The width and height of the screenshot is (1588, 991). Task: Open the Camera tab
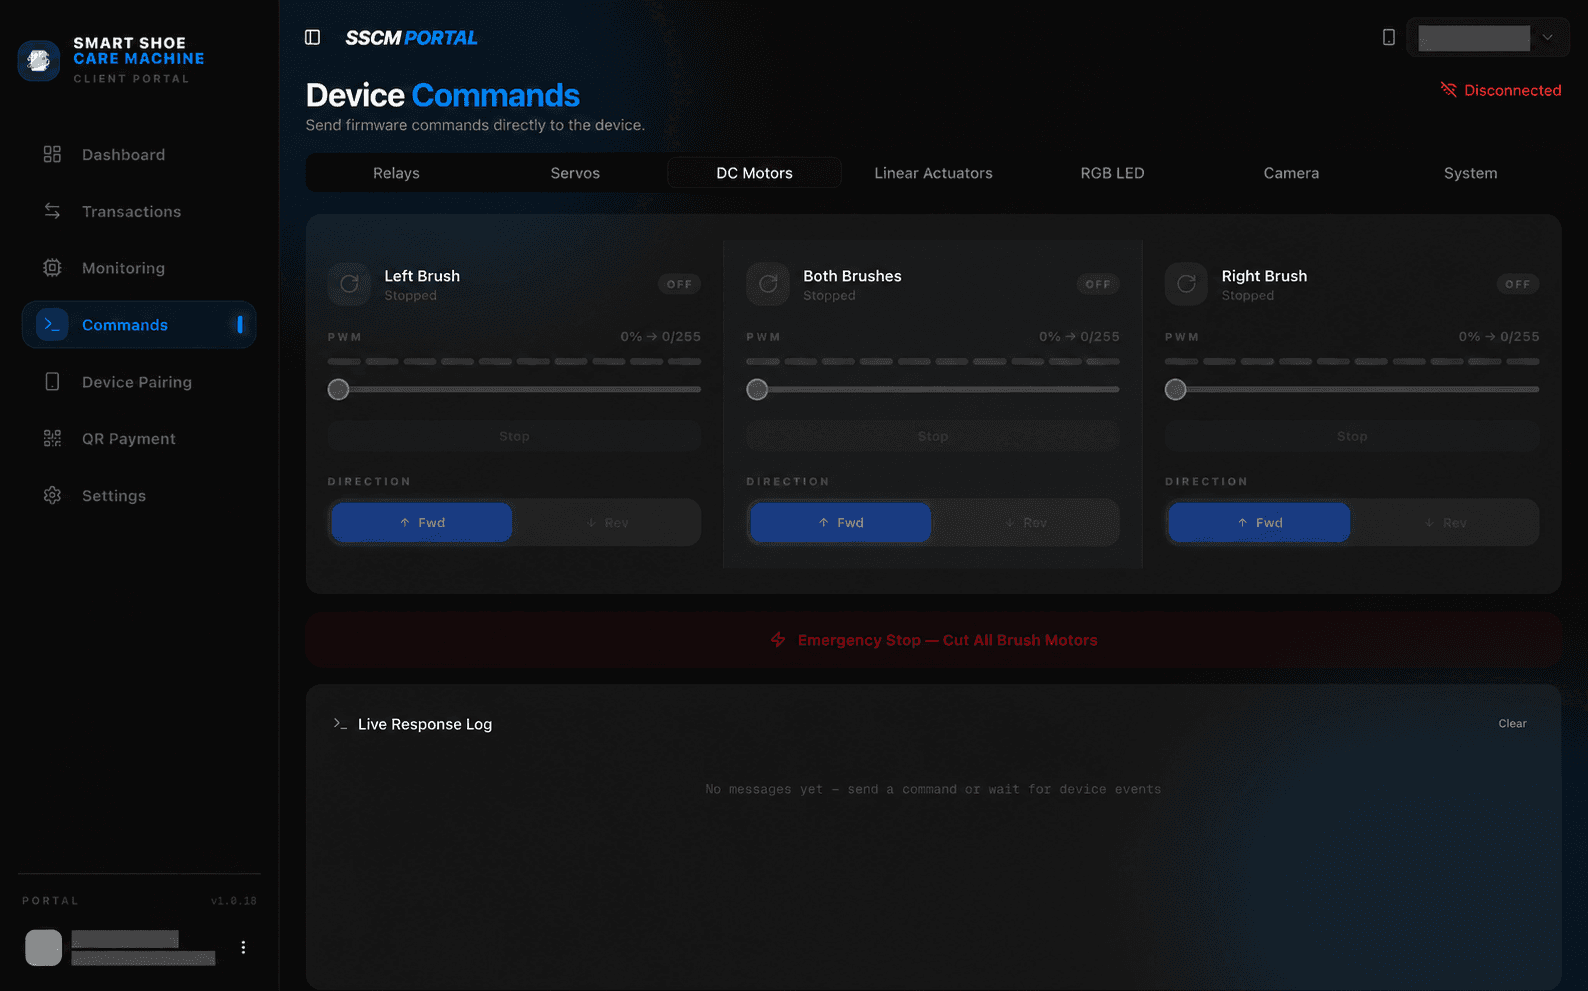pyautogui.click(x=1291, y=173)
